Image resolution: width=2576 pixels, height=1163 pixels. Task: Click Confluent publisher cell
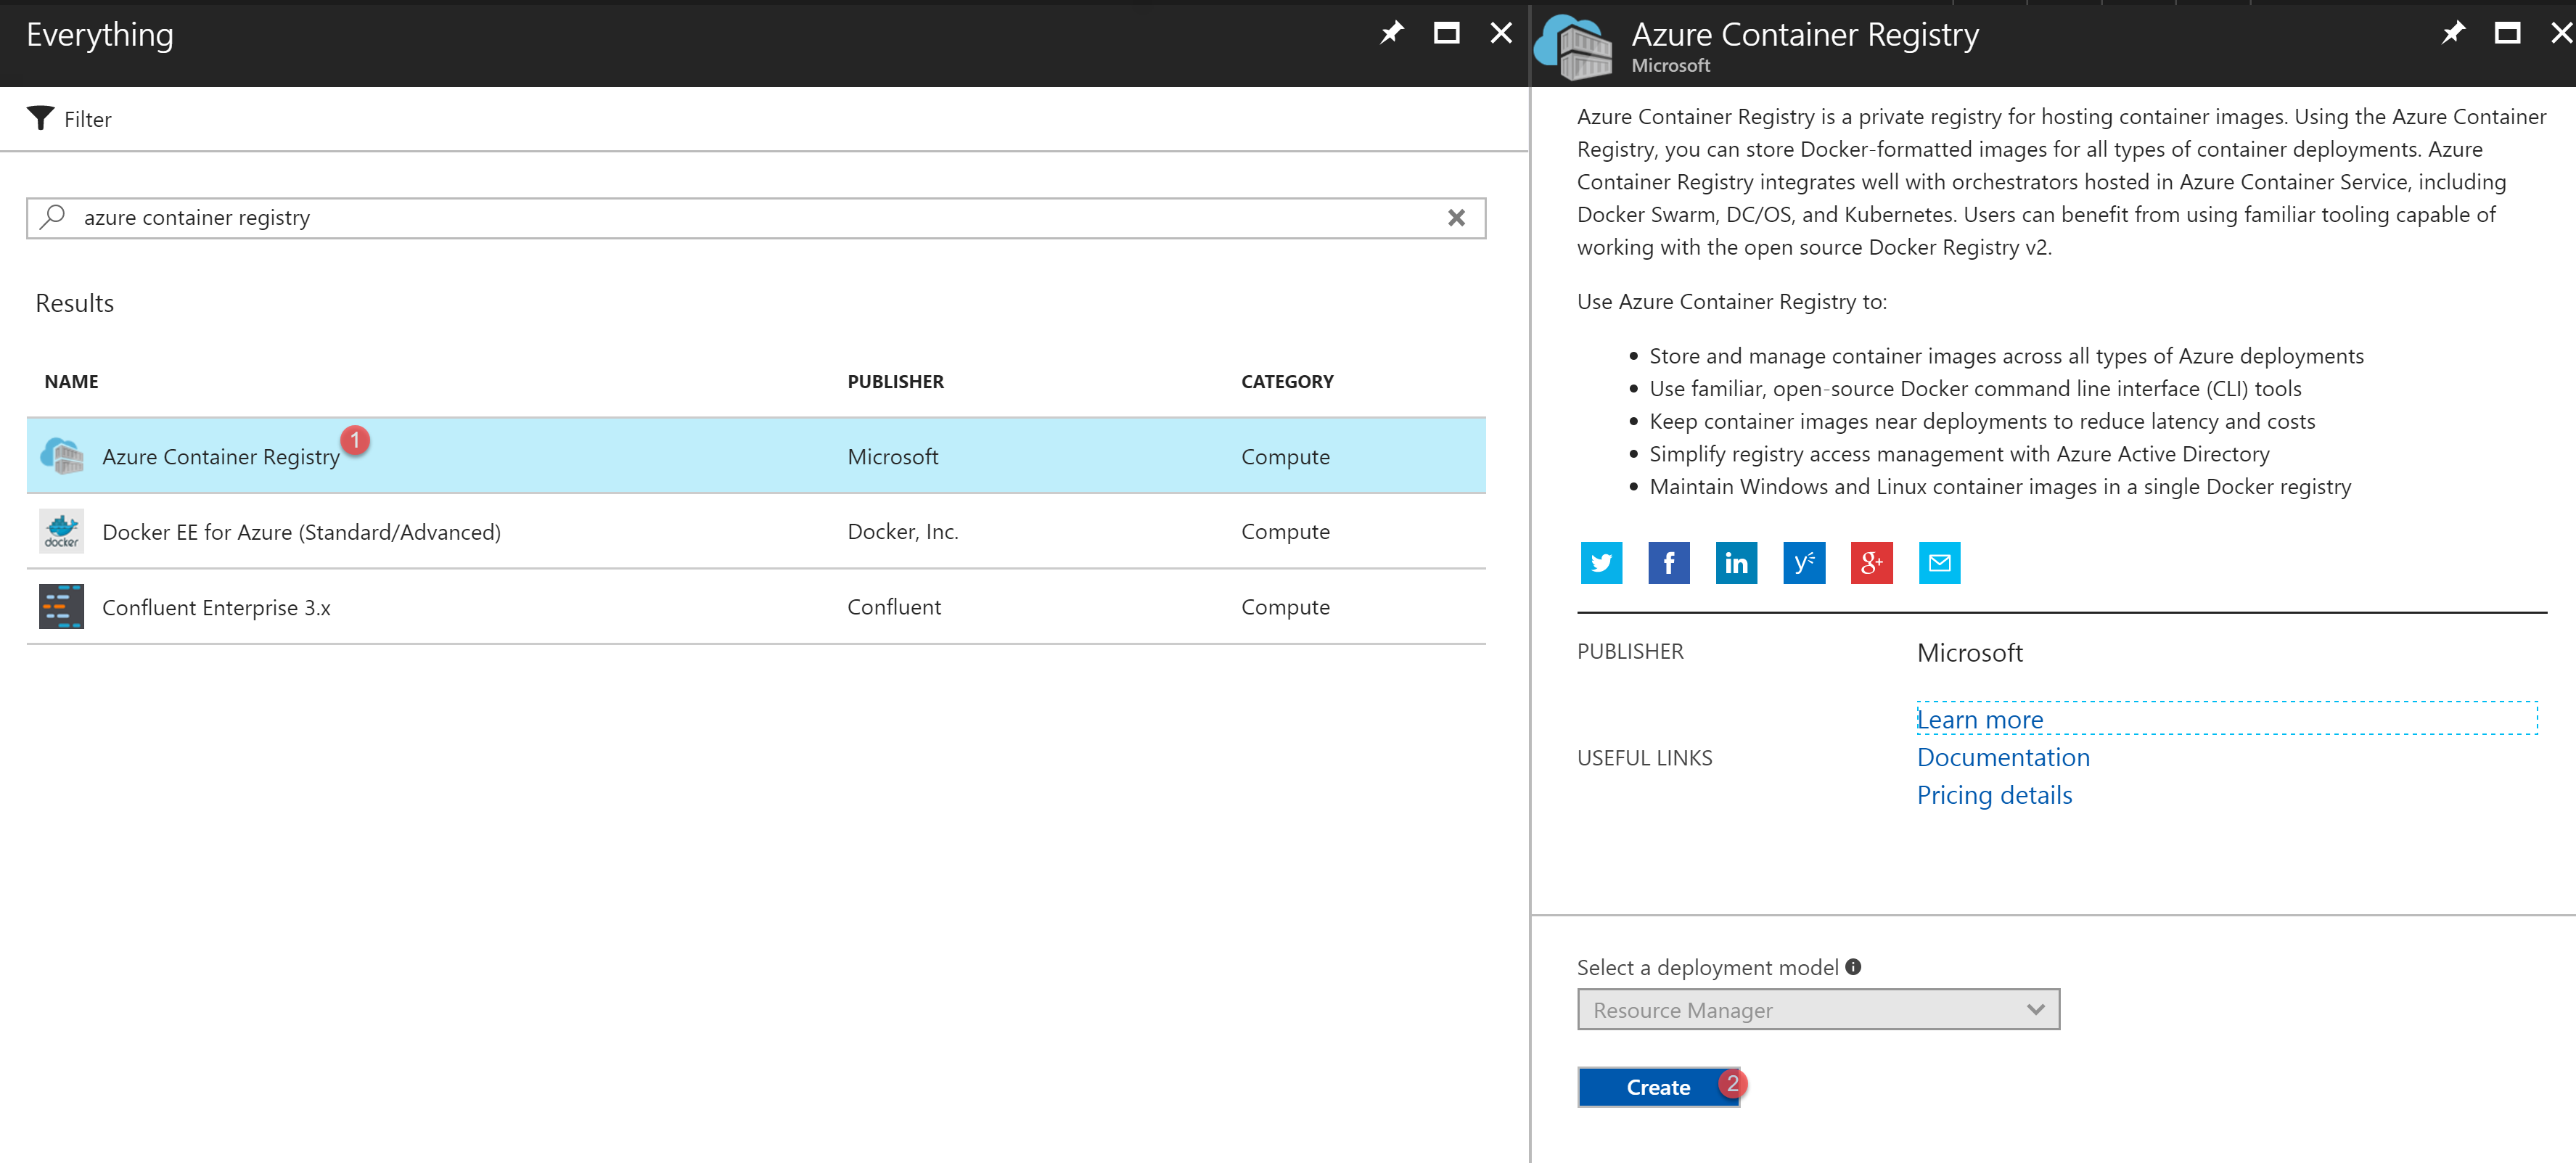894,606
